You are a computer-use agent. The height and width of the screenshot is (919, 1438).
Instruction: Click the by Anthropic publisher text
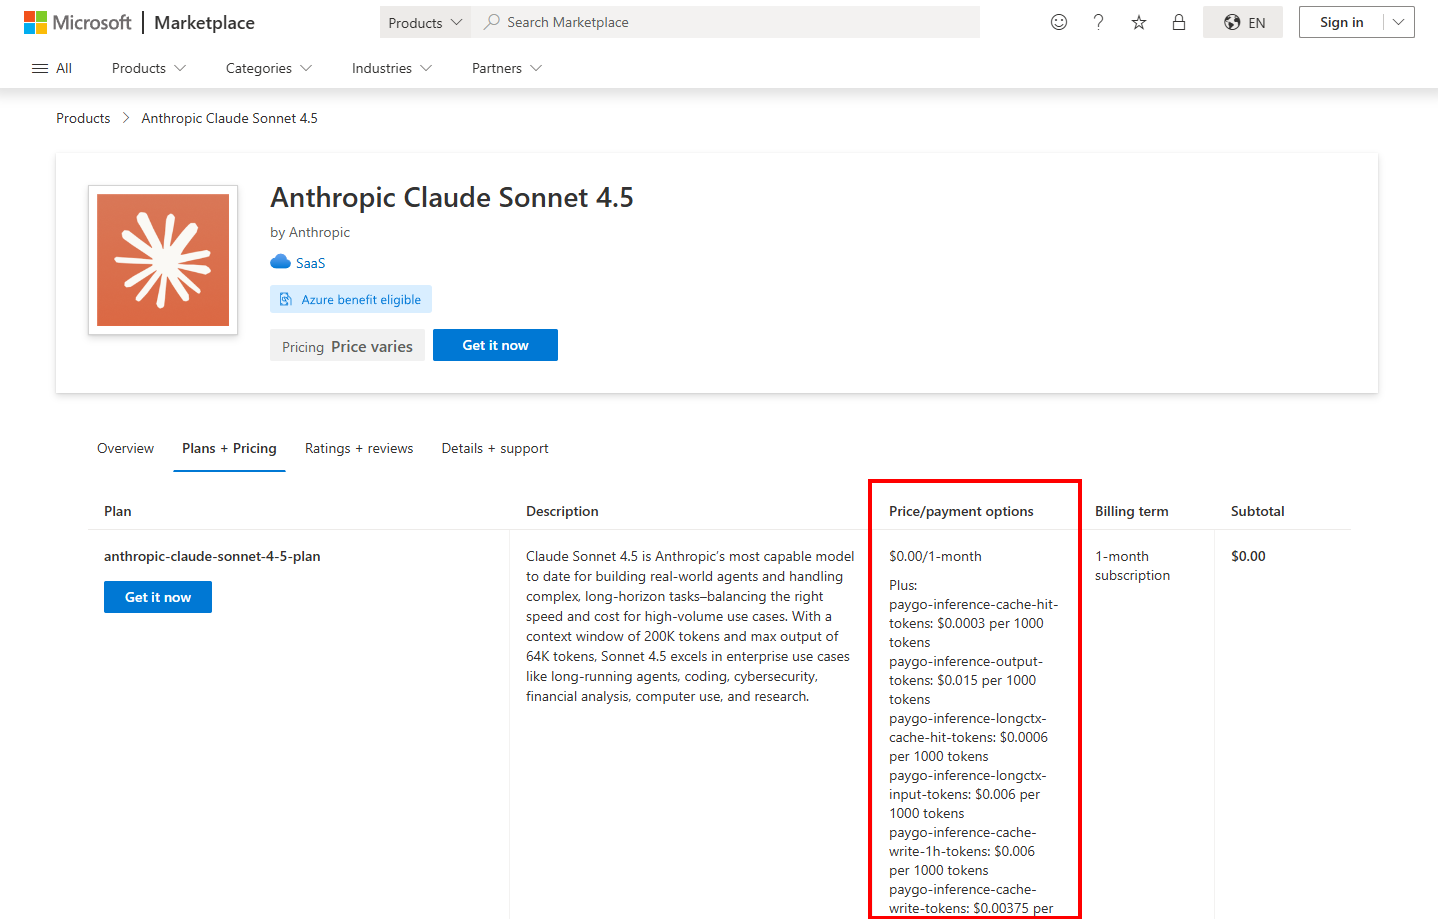[x=310, y=232]
